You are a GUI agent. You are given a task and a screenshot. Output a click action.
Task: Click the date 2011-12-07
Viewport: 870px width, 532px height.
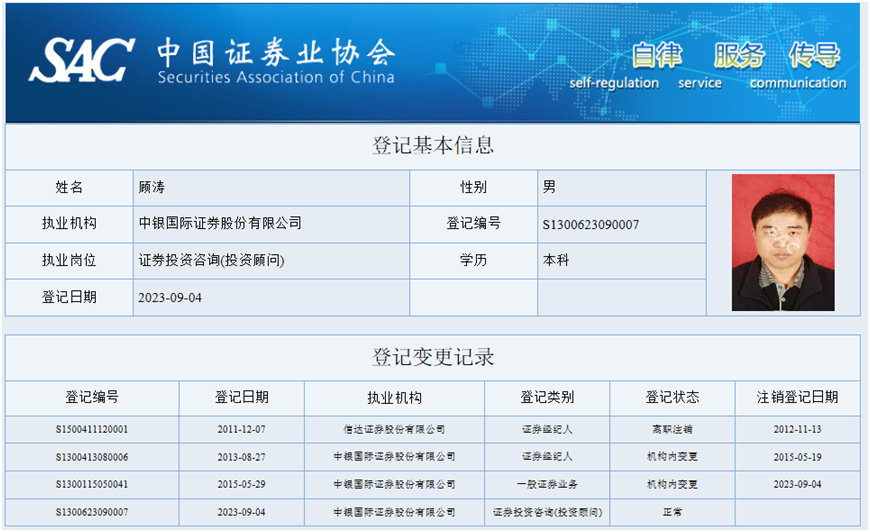[x=241, y=429]
